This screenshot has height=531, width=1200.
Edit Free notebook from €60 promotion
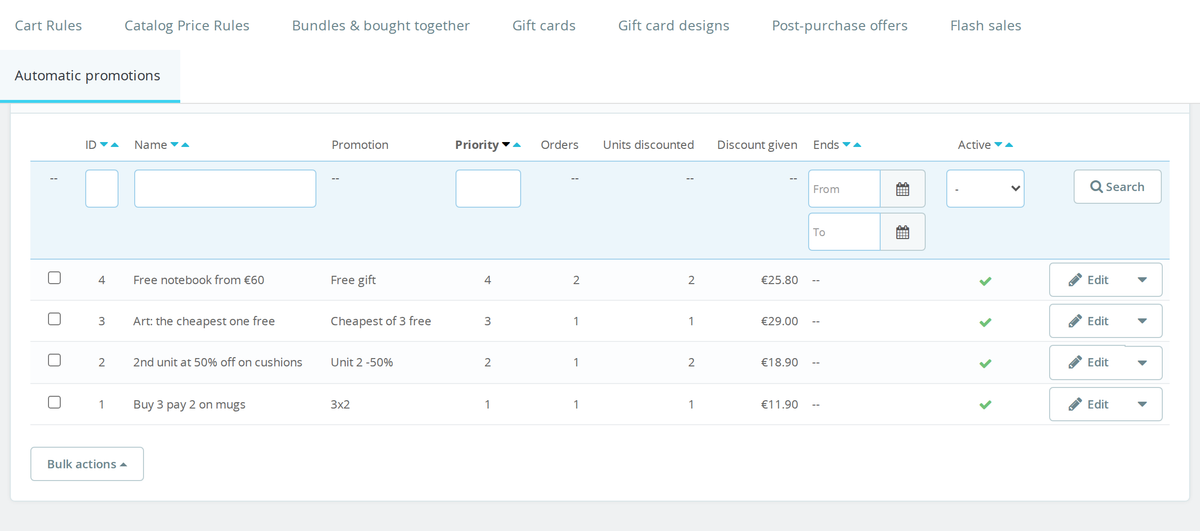[1087, 280]
